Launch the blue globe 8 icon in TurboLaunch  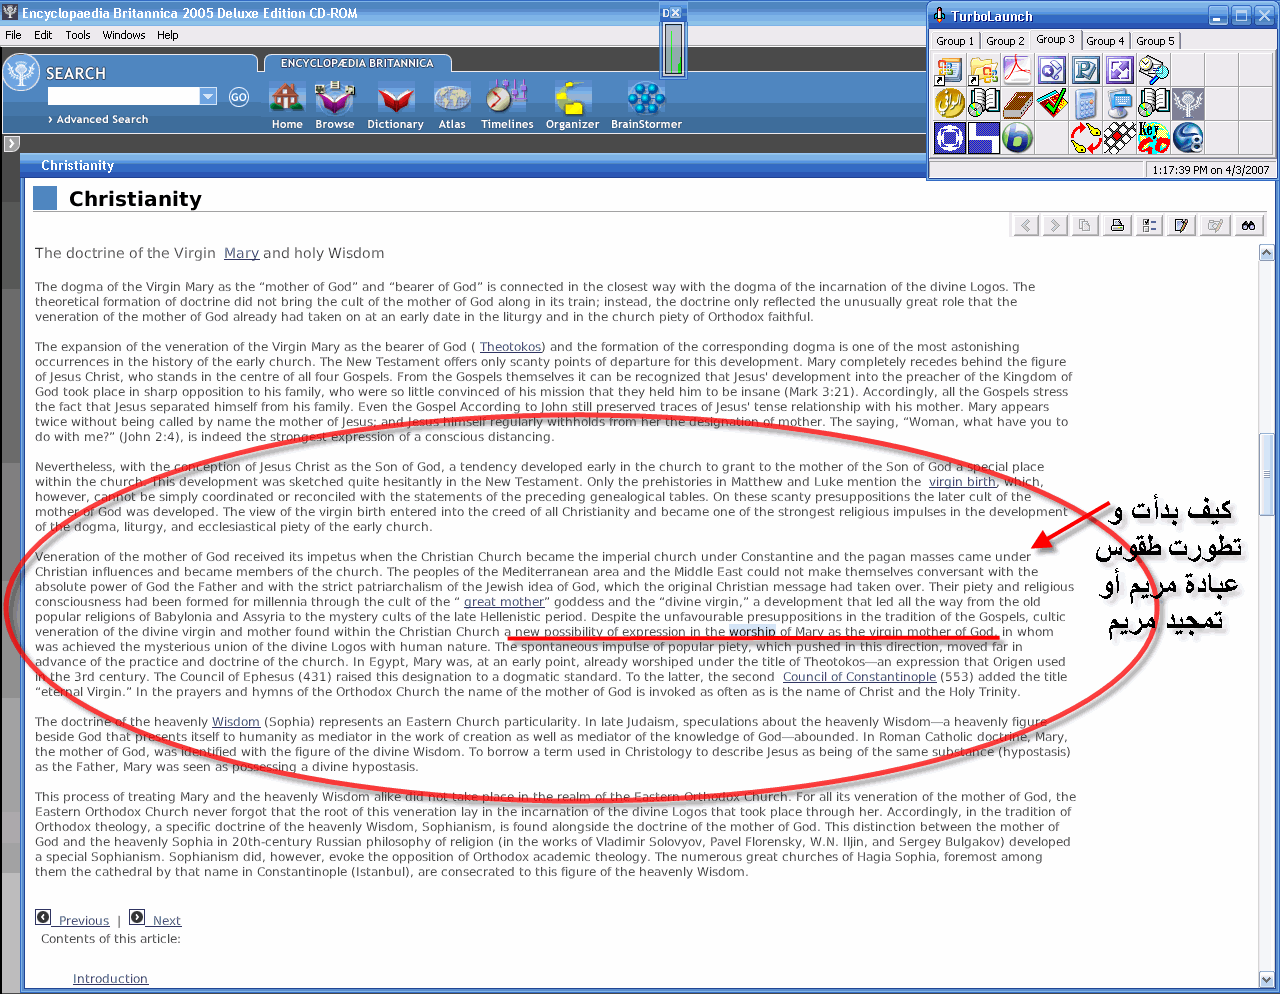1188,138
